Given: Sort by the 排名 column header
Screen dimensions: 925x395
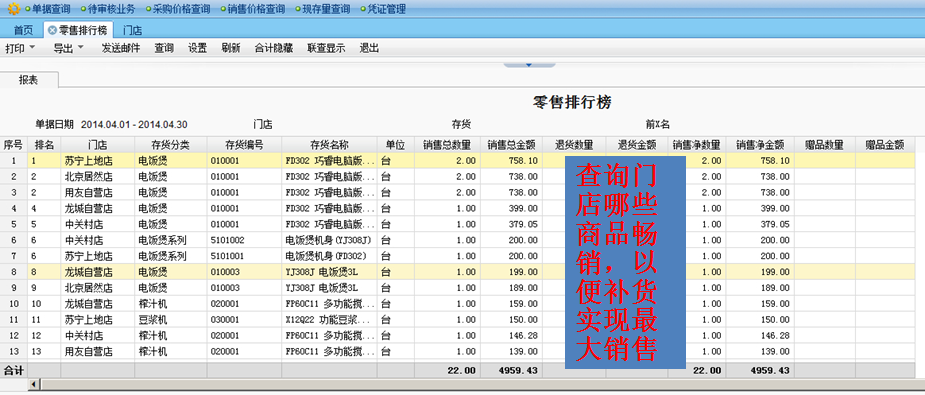Looking at the screenshot, I should click(x=44, y=145).
